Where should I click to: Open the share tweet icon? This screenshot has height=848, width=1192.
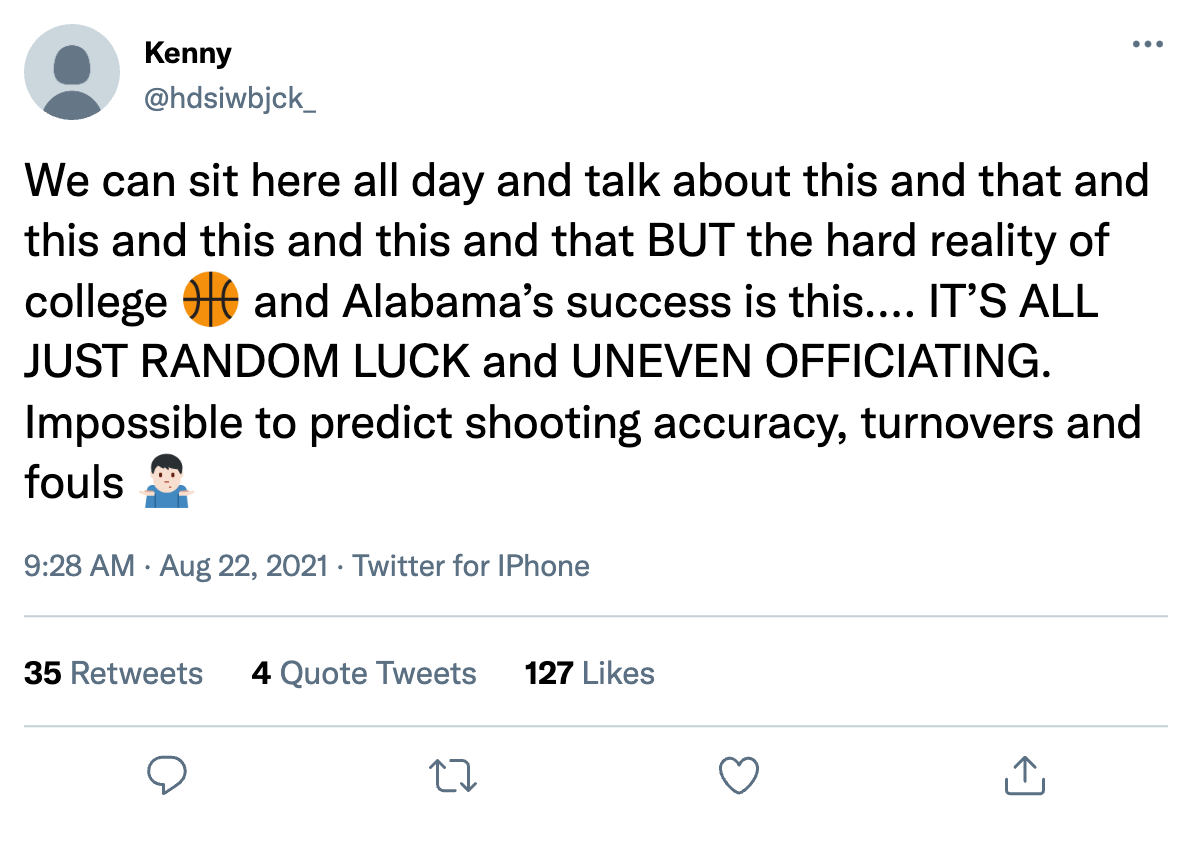click(x=1023, y=775)
